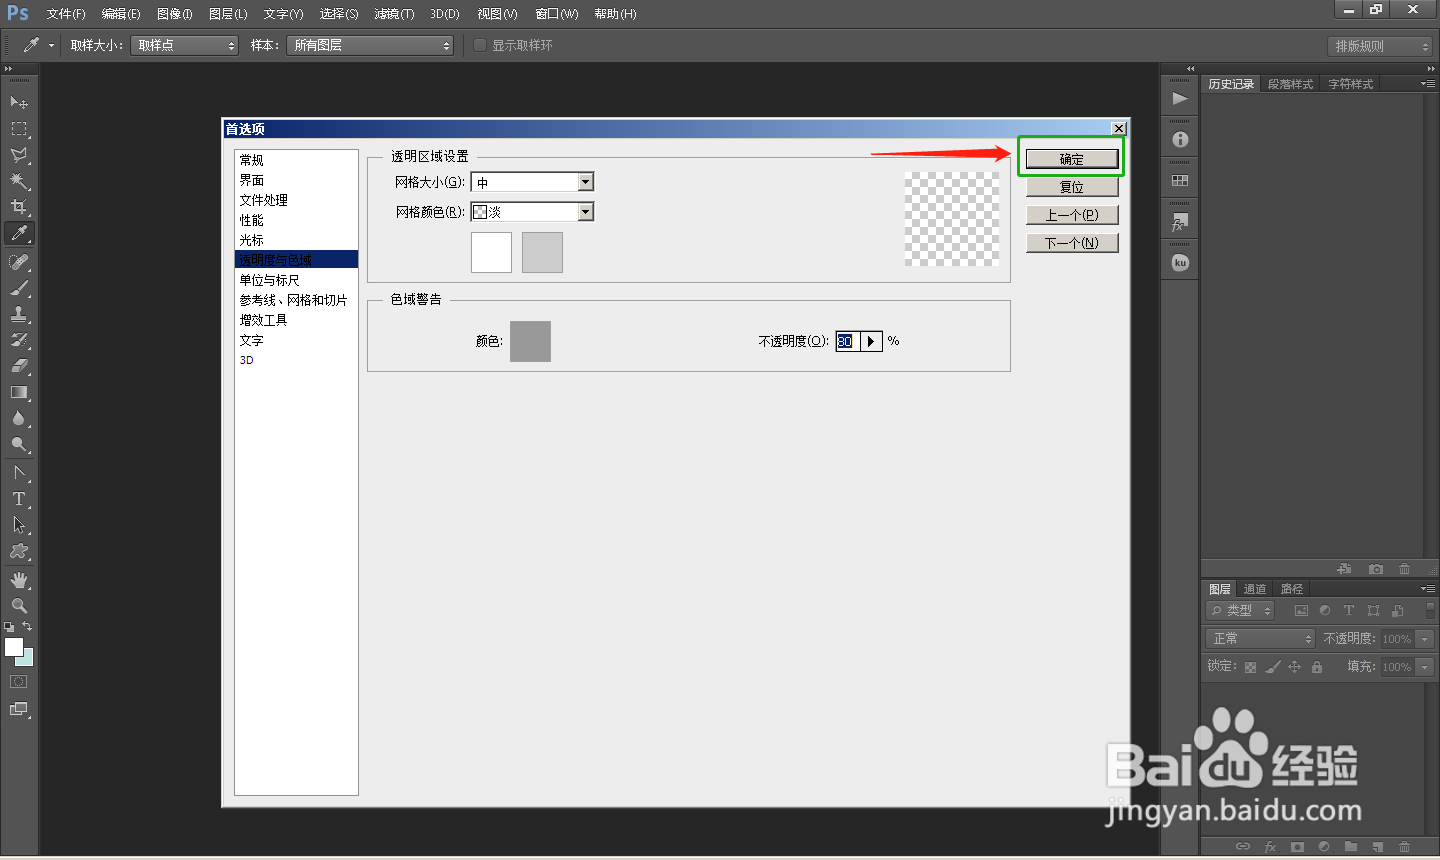Select the Blur tool

click(x=19, y=418)
